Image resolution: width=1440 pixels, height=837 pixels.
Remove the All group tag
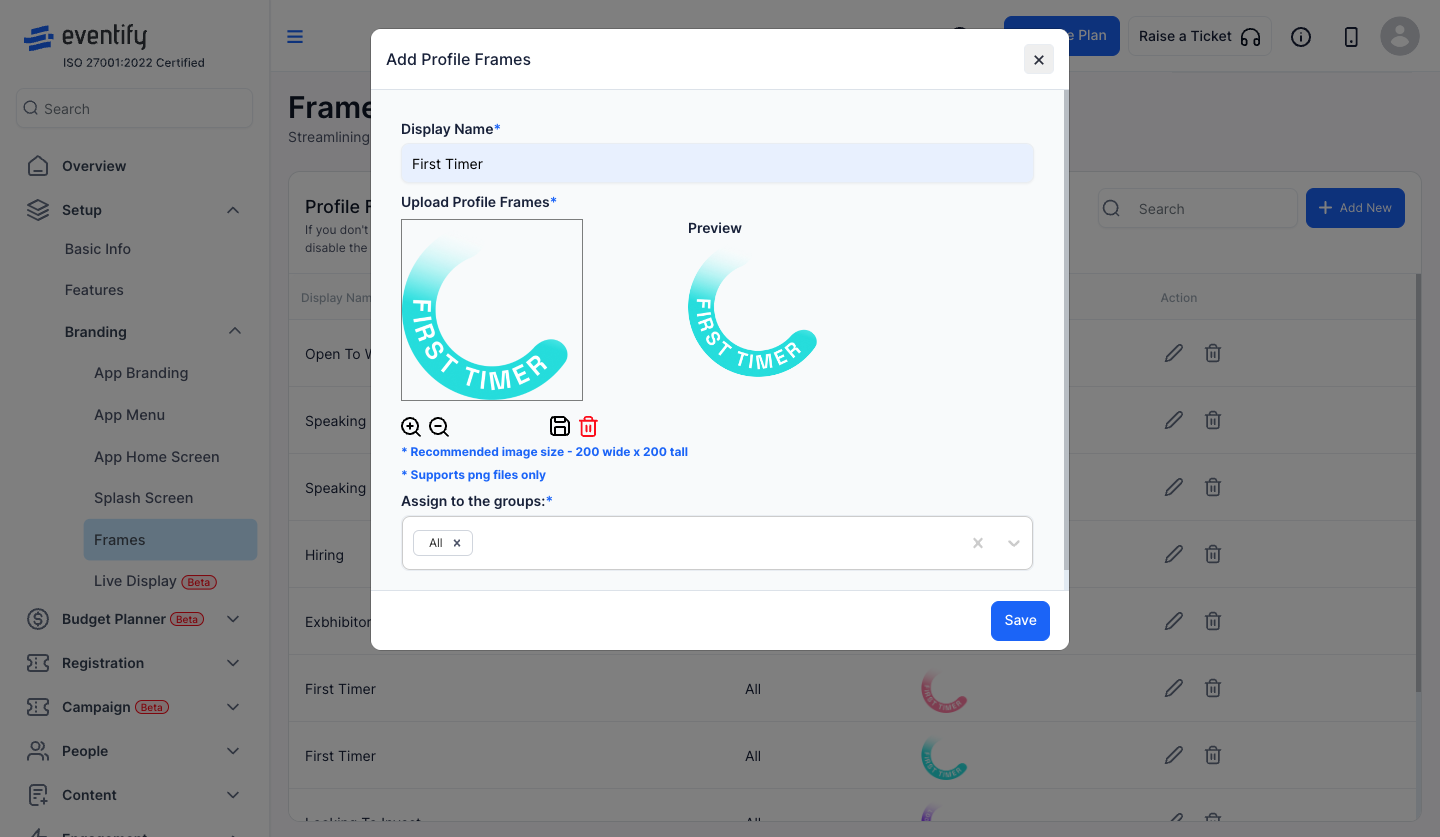tap(457, 543)
